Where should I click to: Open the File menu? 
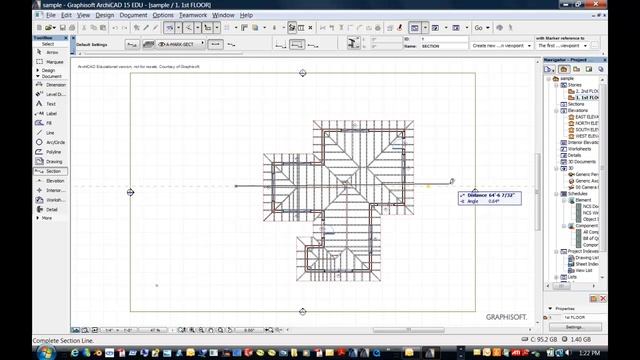pos(51,15)
